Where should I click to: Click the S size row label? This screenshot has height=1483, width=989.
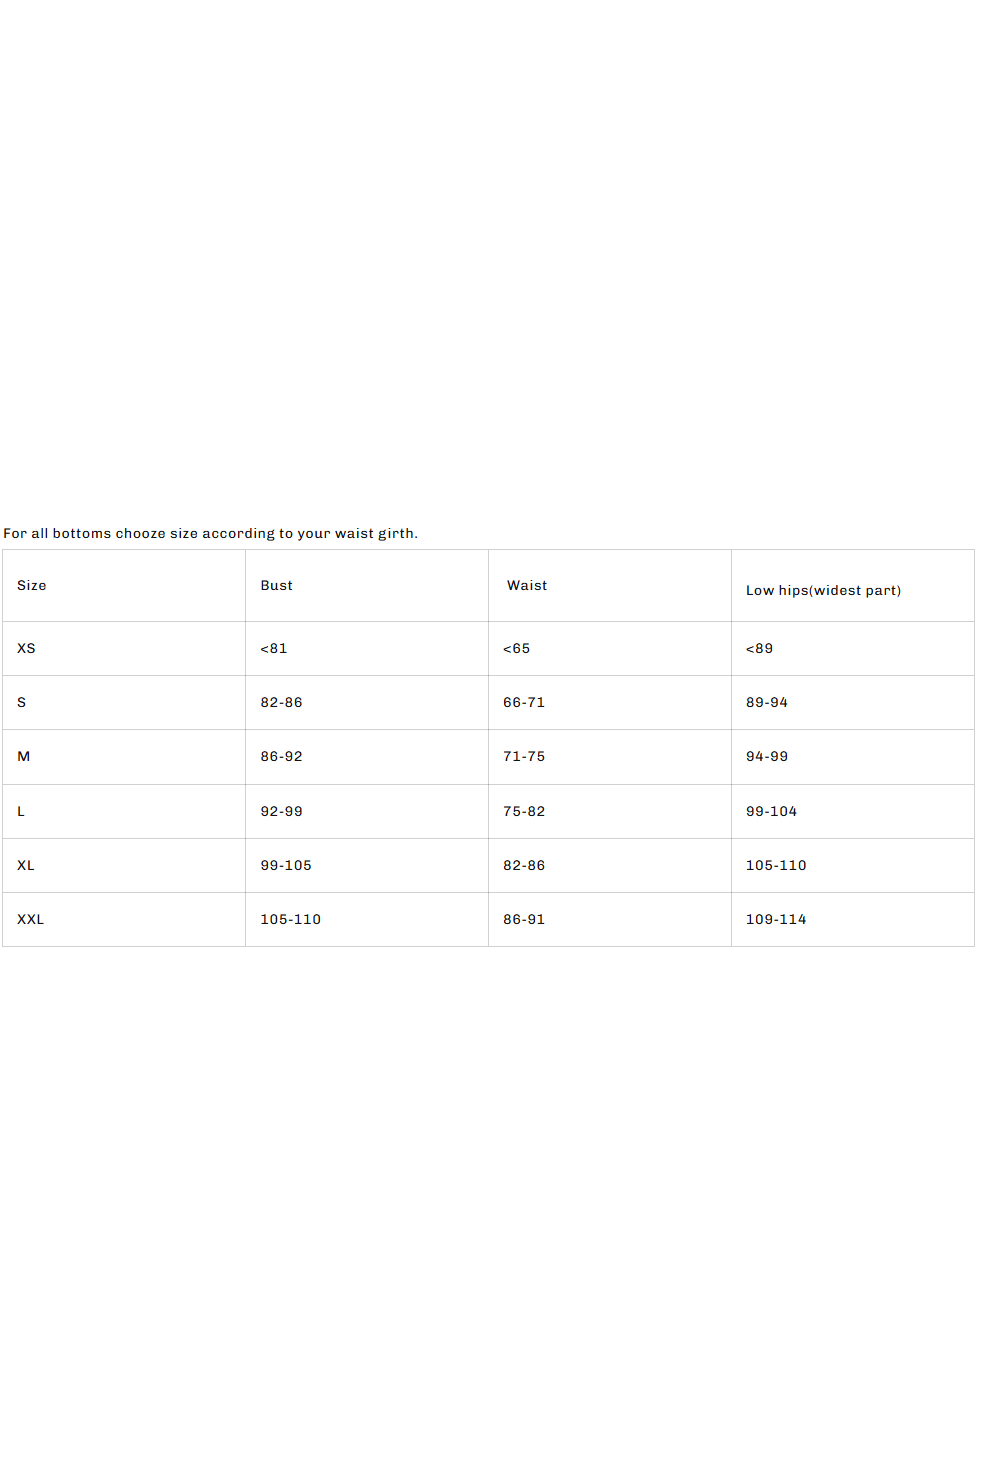pos(21,703)
